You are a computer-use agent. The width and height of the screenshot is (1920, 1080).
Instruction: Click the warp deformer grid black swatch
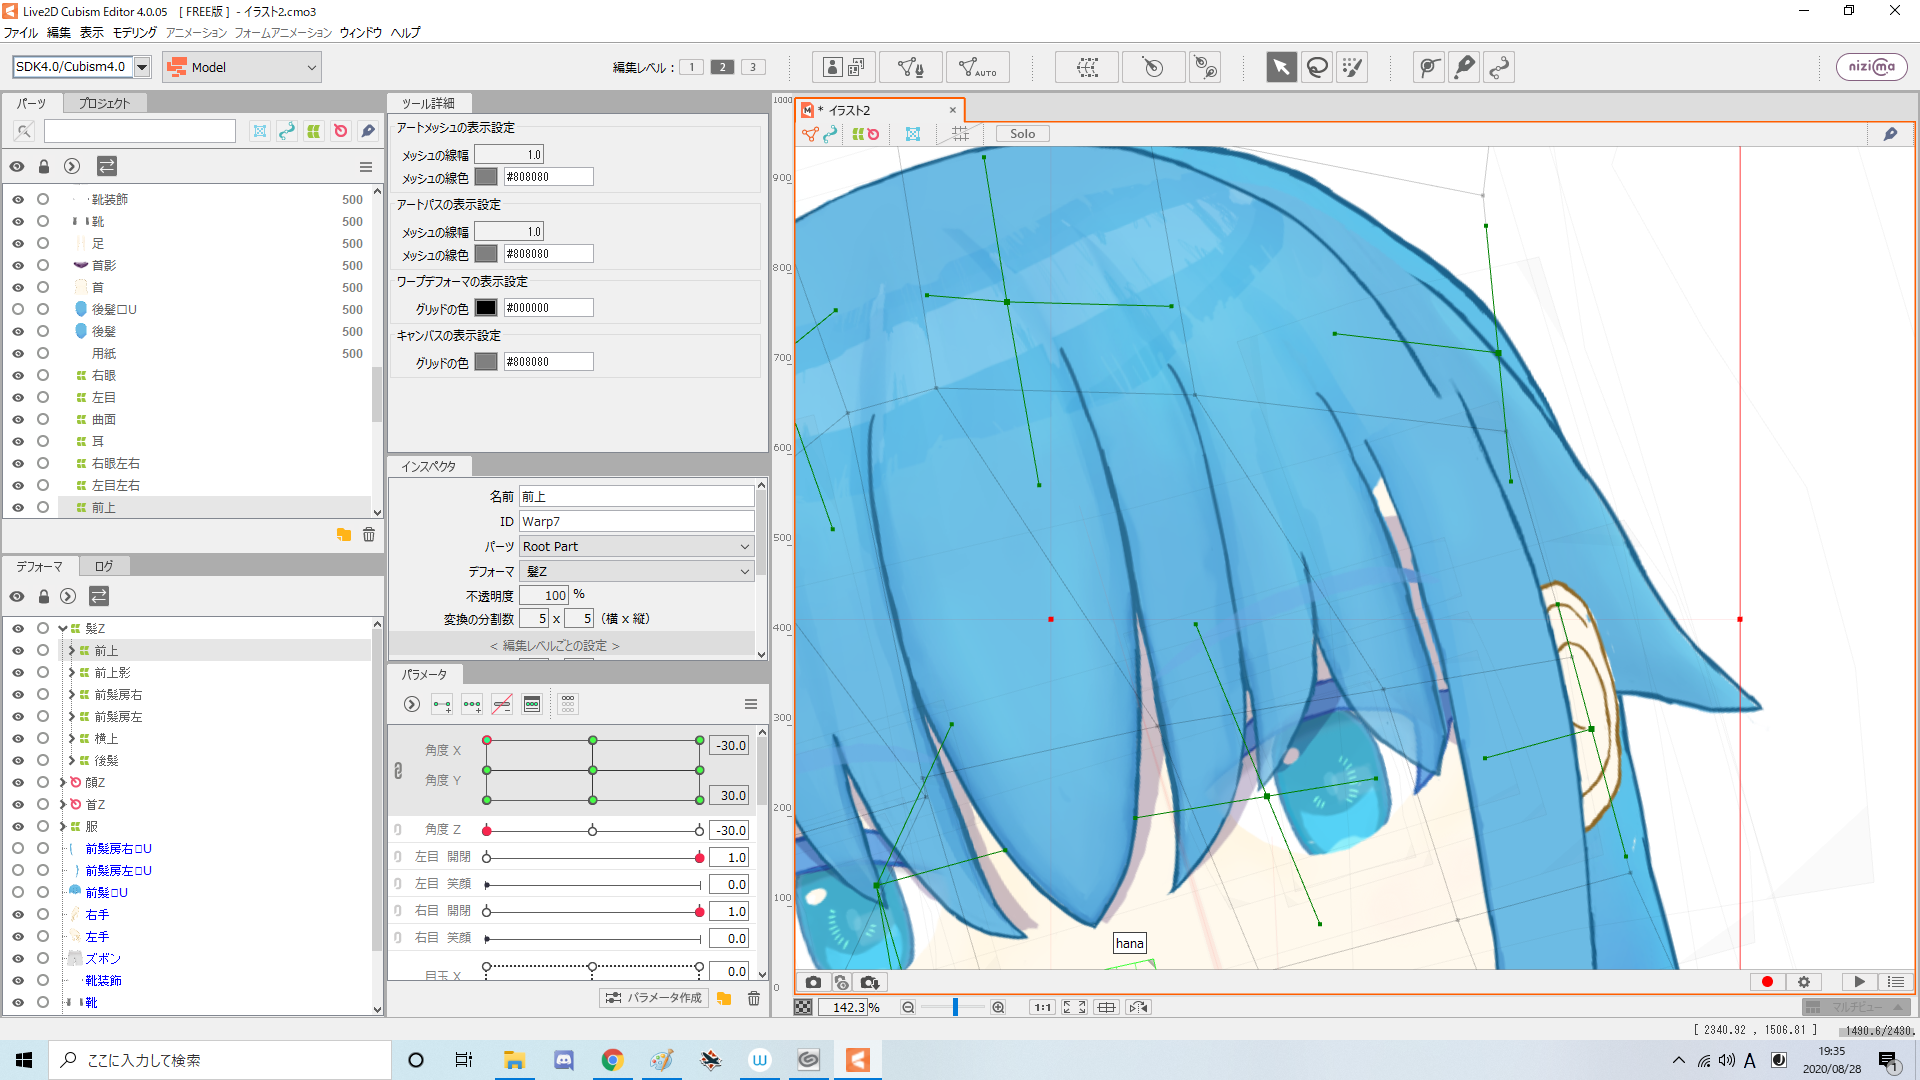(x=486, y=308)
